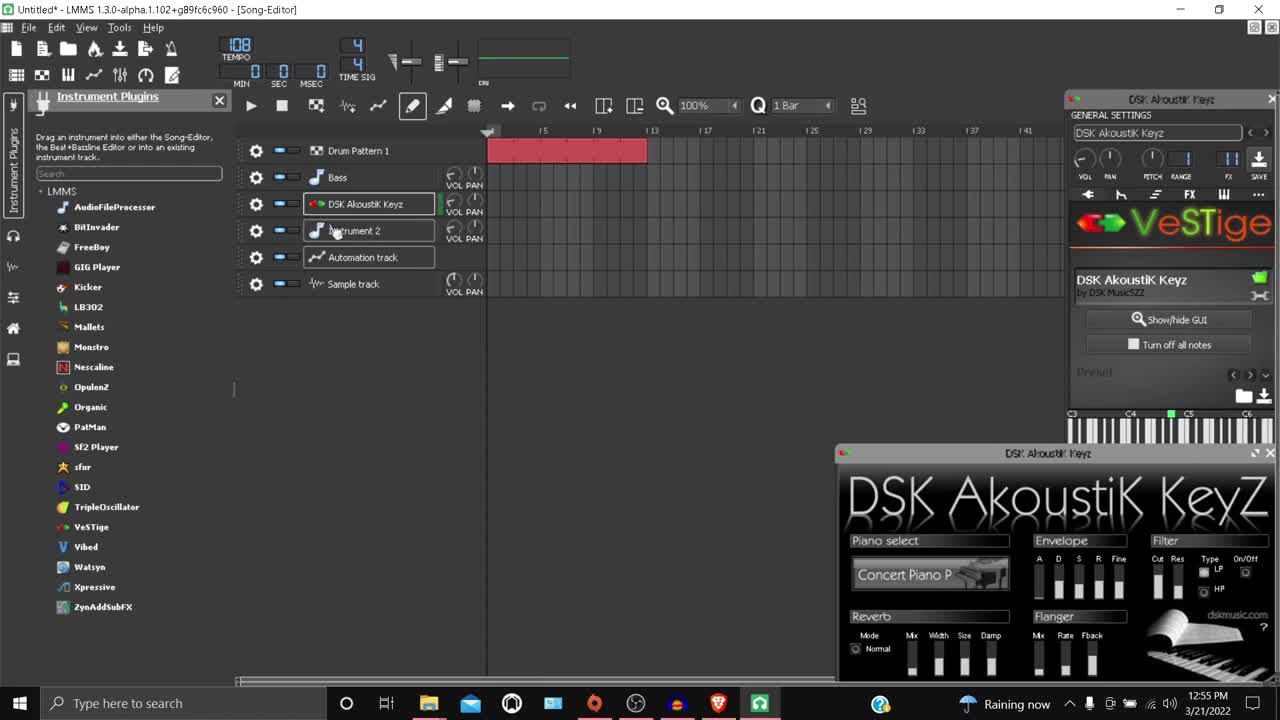Image resolution: width=1280 pixels, height=720 pixels.
Task: Adjust the Reverb Mix slider
Action: (912, 659)
